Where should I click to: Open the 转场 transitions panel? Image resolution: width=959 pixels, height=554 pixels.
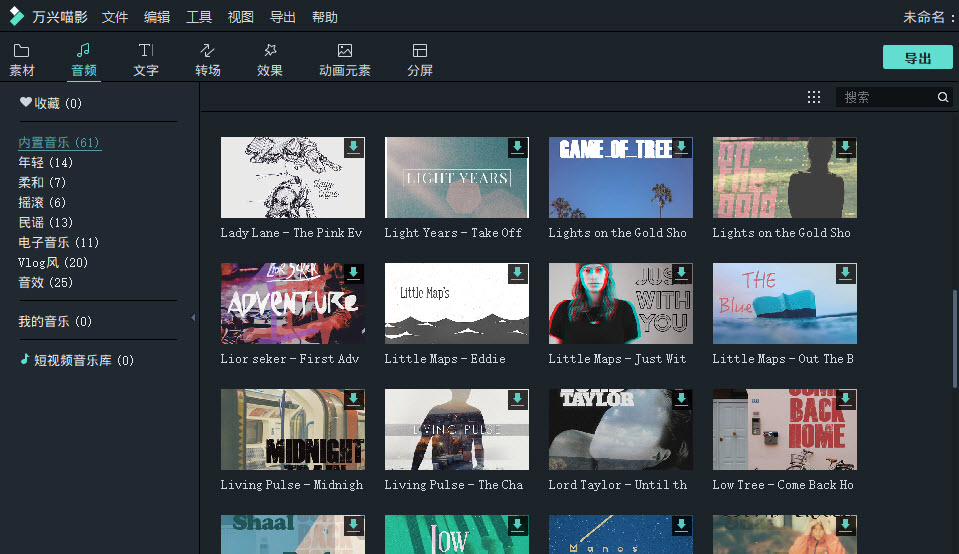(208, 59)
